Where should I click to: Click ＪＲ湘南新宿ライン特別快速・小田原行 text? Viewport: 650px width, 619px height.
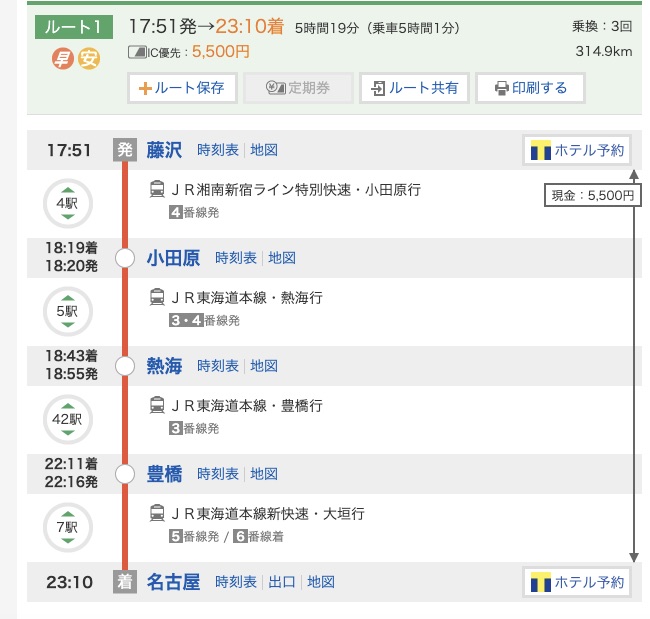click(x=296, y=190)
